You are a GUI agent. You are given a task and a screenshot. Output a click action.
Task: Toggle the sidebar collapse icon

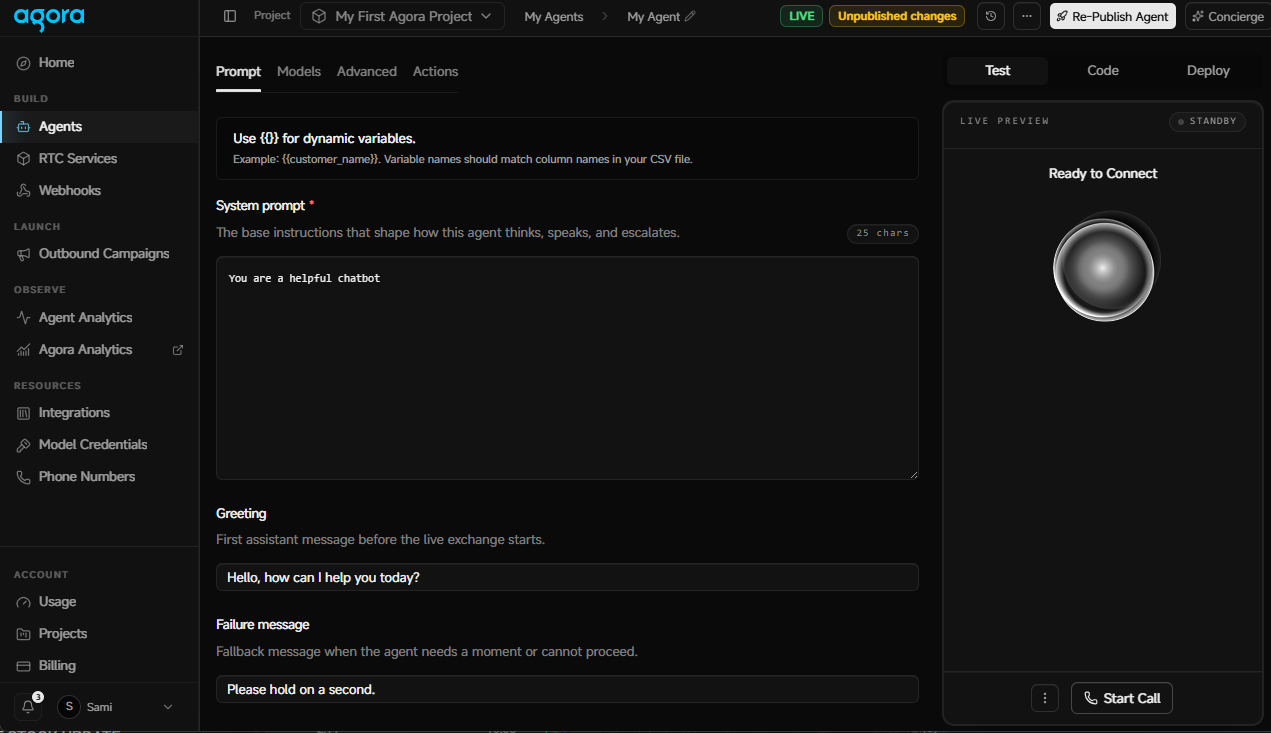(x=230, y=16)
